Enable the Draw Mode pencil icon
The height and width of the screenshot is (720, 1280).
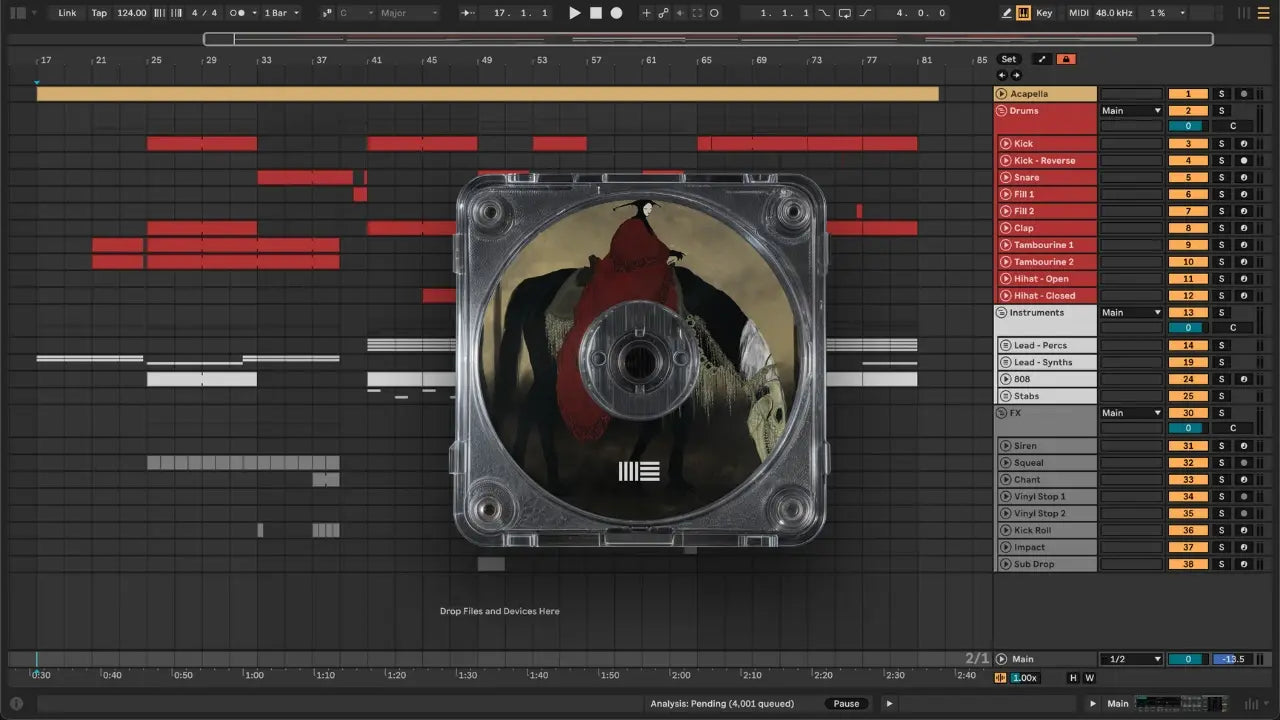pyautogui.click(x=1007, y=13)
